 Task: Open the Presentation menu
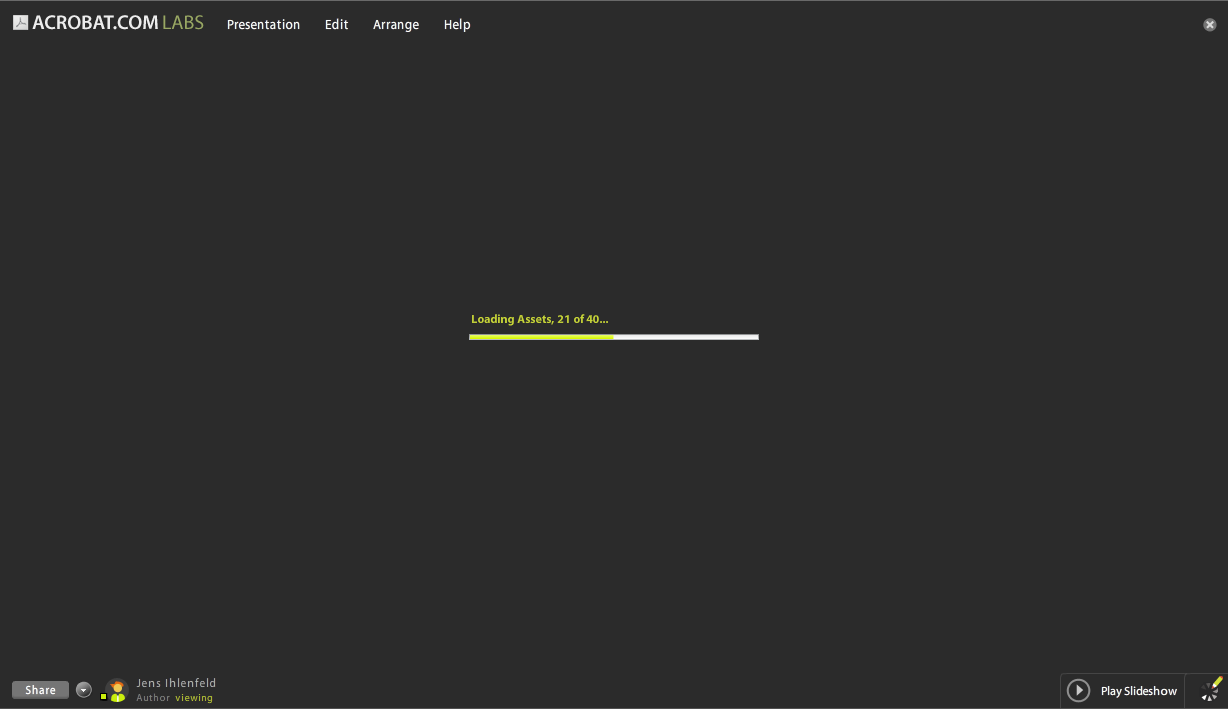point(263,24)
